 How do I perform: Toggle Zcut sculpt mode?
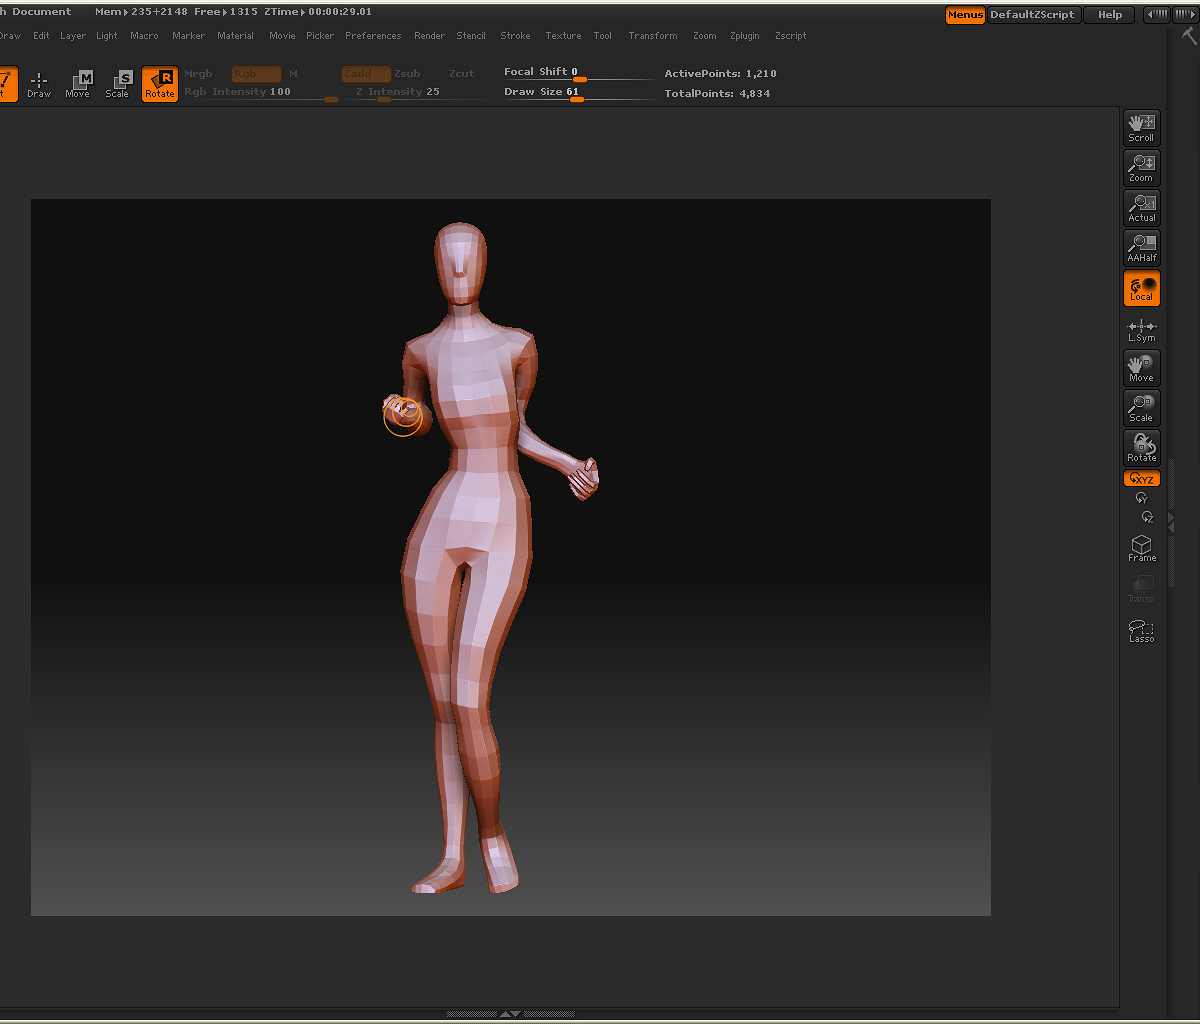pyautogui.click(x=461, y=74)
